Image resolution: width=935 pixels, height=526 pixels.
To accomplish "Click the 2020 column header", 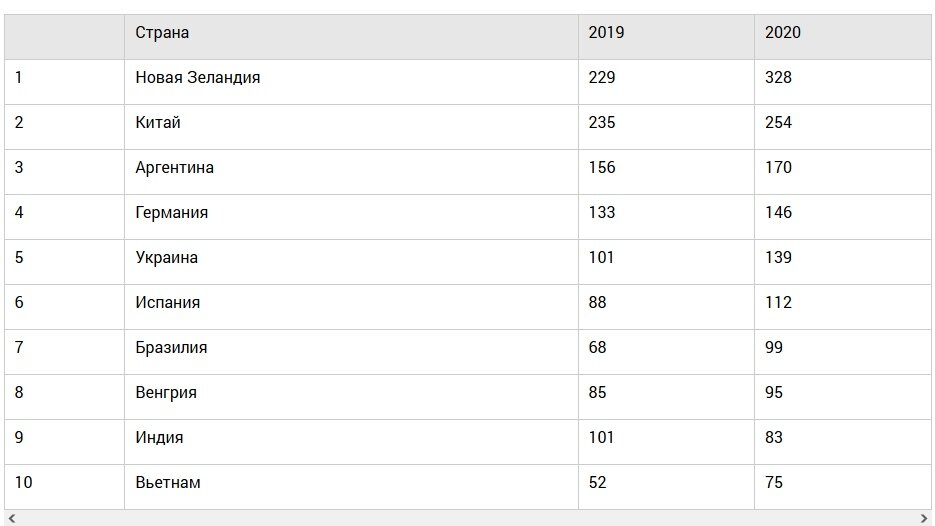I will click(783, 33).
